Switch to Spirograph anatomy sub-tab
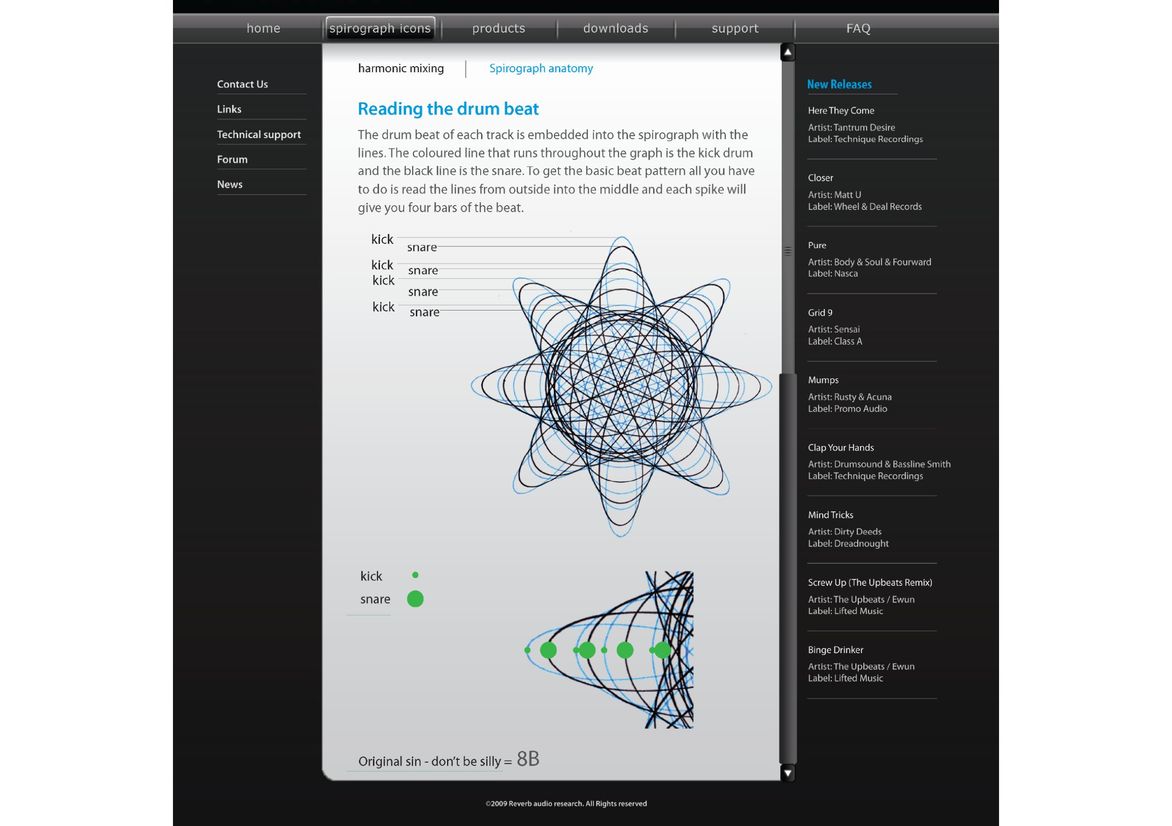This screenshot has width=1172, height=826. (541, 69)
